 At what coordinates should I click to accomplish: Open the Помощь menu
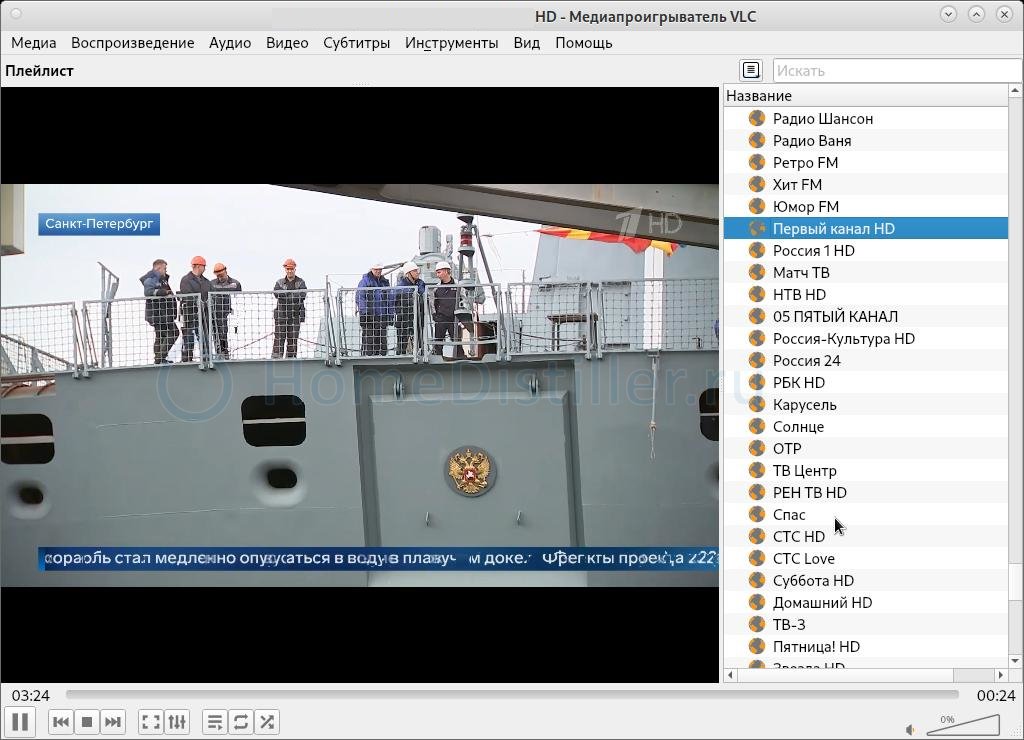(583, 43)
